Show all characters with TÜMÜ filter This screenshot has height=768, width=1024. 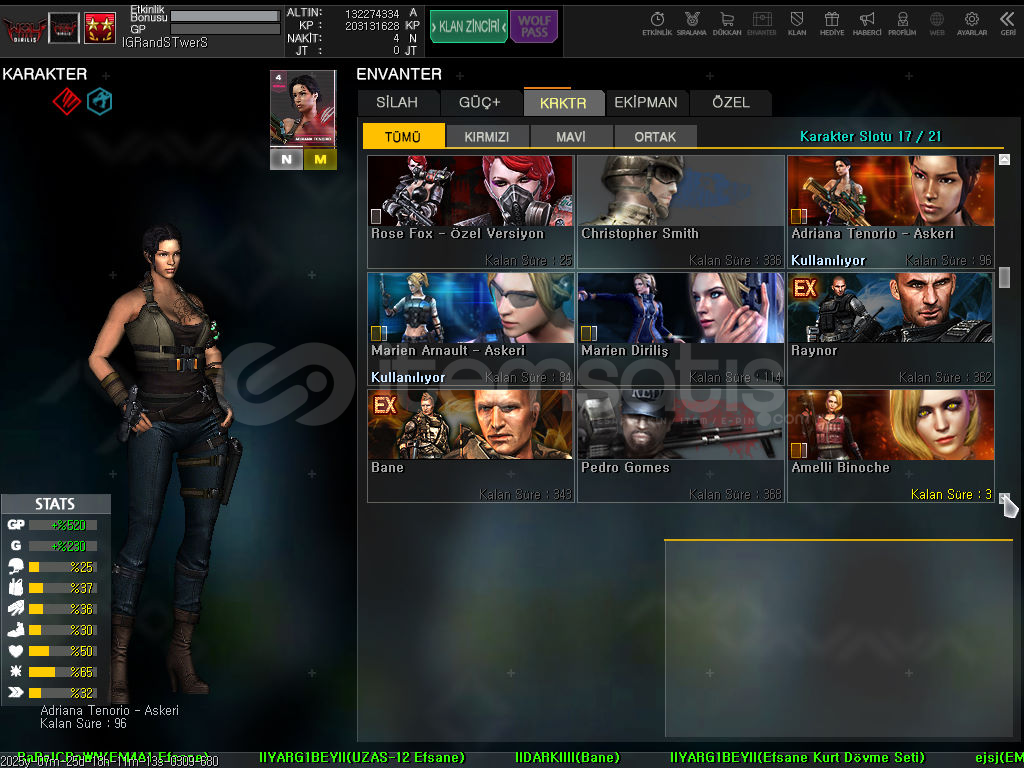point(403,136)
